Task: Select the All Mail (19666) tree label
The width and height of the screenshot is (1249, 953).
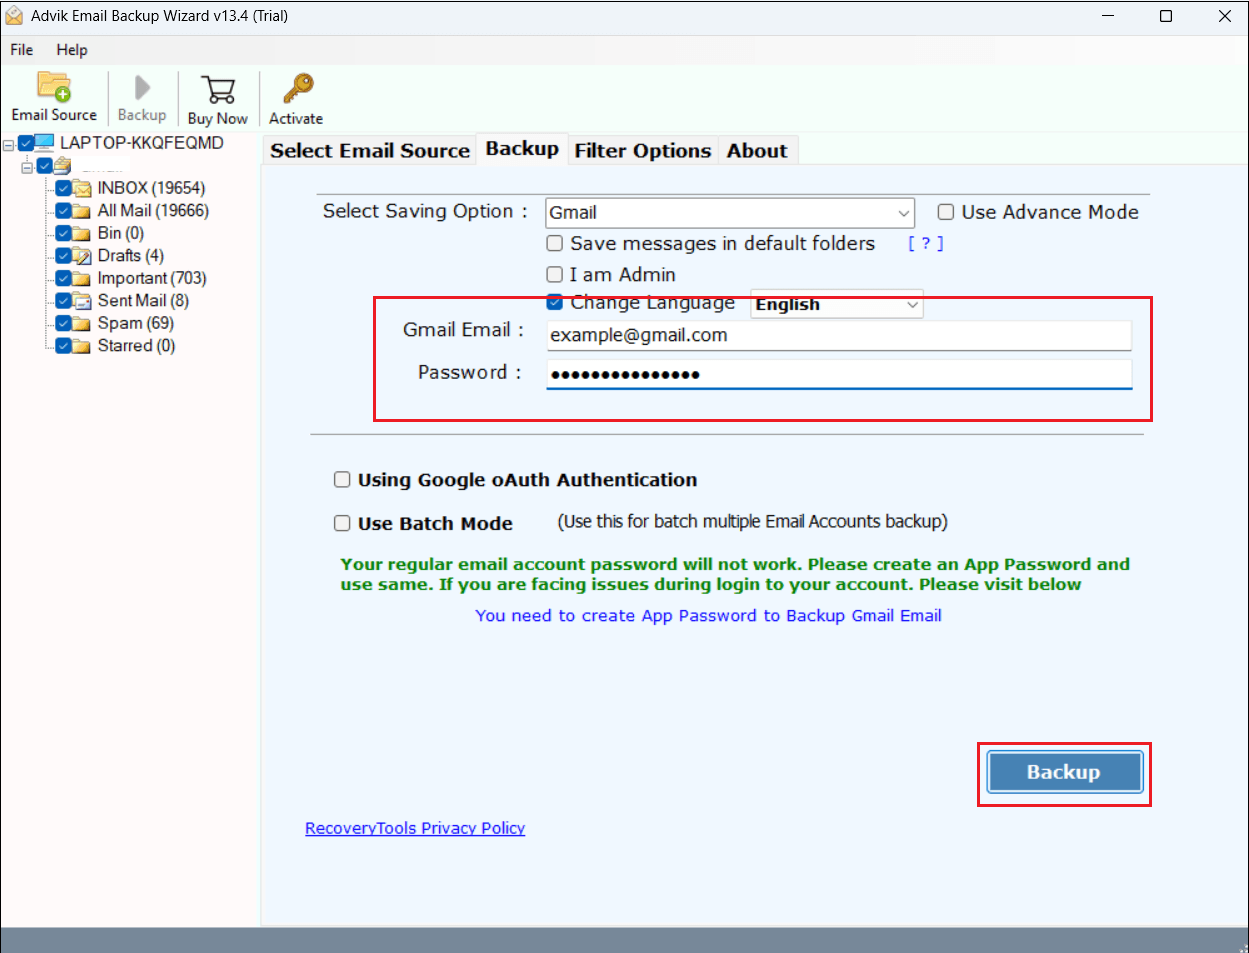Action: pos(153,211)
